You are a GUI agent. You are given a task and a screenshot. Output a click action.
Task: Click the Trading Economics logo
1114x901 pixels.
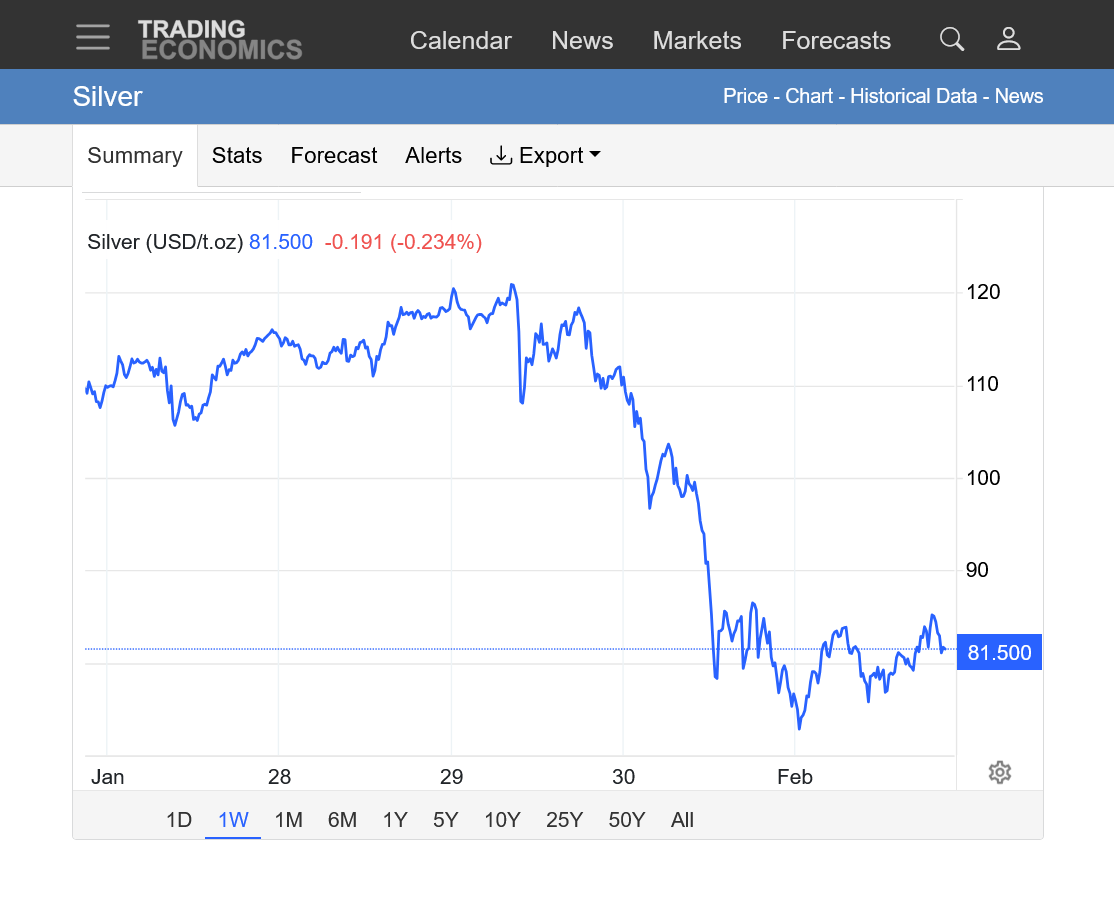tap(220, 39)
